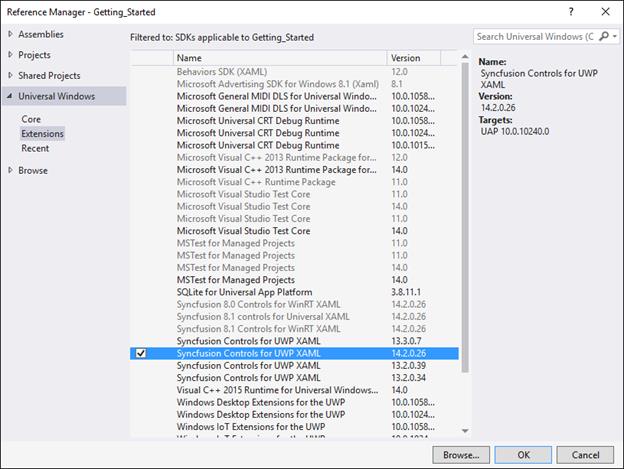This screenshot has height=469, width=624.
Task: Select Microsoft General MIDI DLS version 10.0.1058
Action: click(294, 96)
